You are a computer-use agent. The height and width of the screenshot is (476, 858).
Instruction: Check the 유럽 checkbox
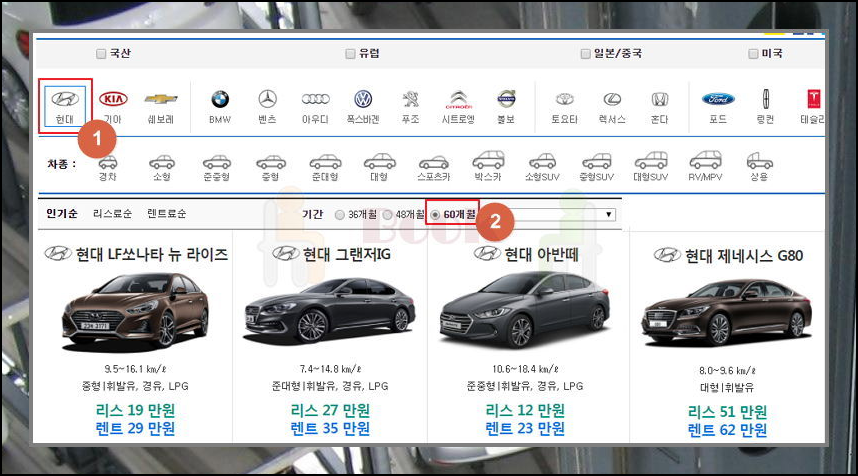tap(350, 54)
